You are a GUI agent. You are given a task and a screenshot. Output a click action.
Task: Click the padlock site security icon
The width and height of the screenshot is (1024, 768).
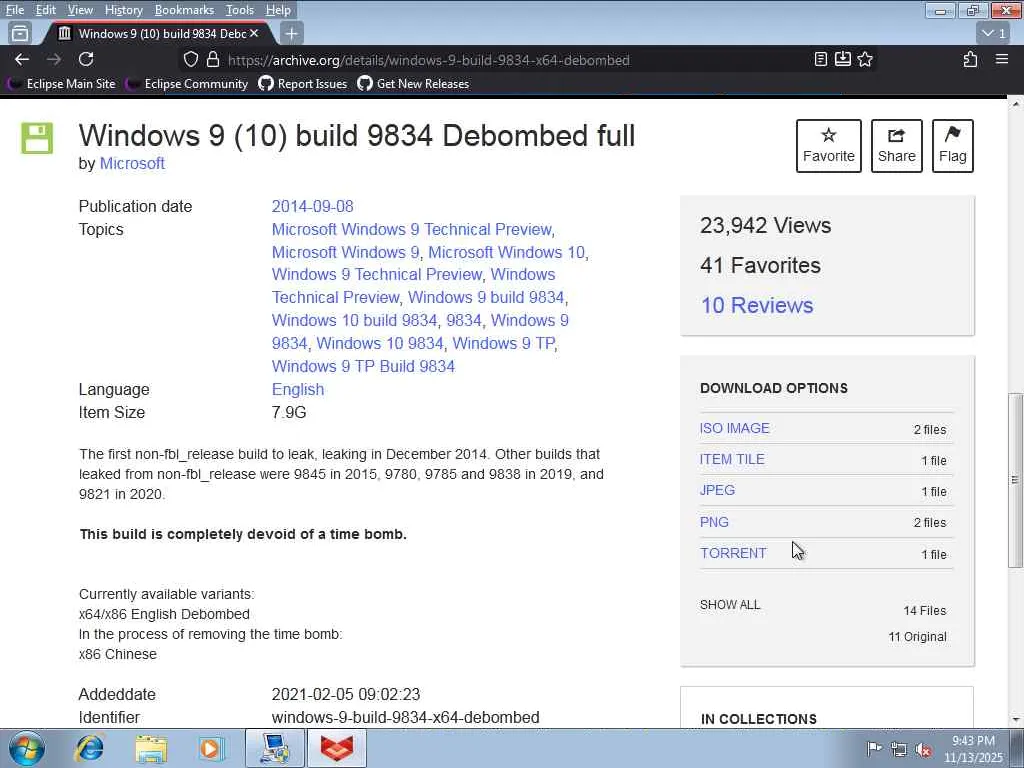point(213,59)
